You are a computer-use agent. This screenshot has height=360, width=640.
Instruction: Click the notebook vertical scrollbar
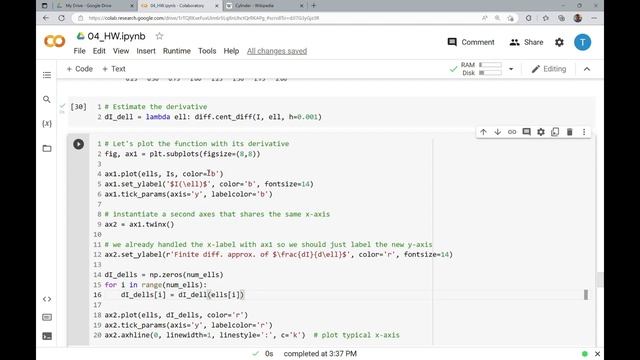[599, 280]
